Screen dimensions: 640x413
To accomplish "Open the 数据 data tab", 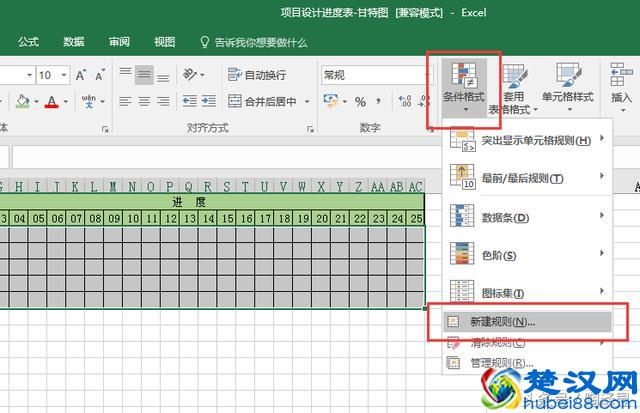I will (x=73, y=42).
